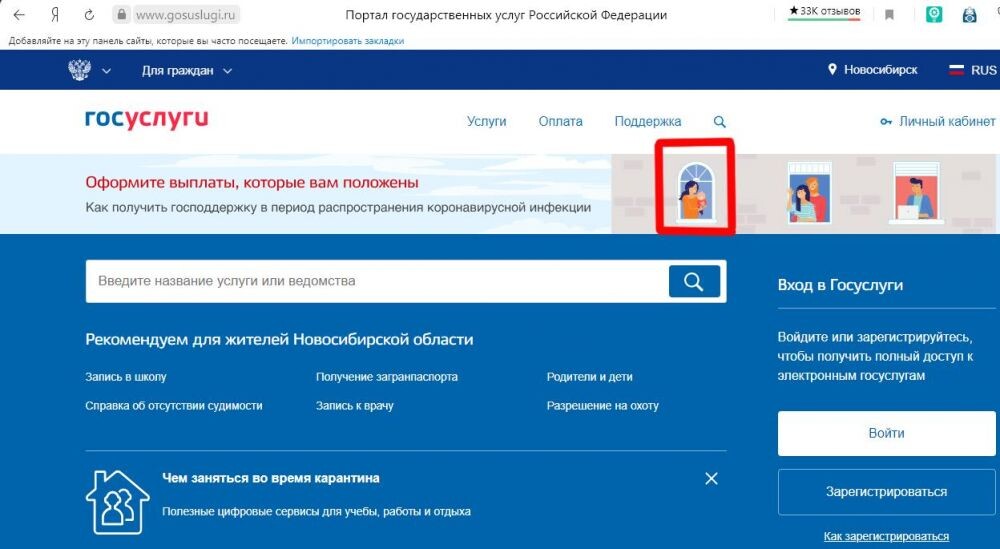
Task: Click the woman with baby window illustration
Action: (x=695, y=191)
